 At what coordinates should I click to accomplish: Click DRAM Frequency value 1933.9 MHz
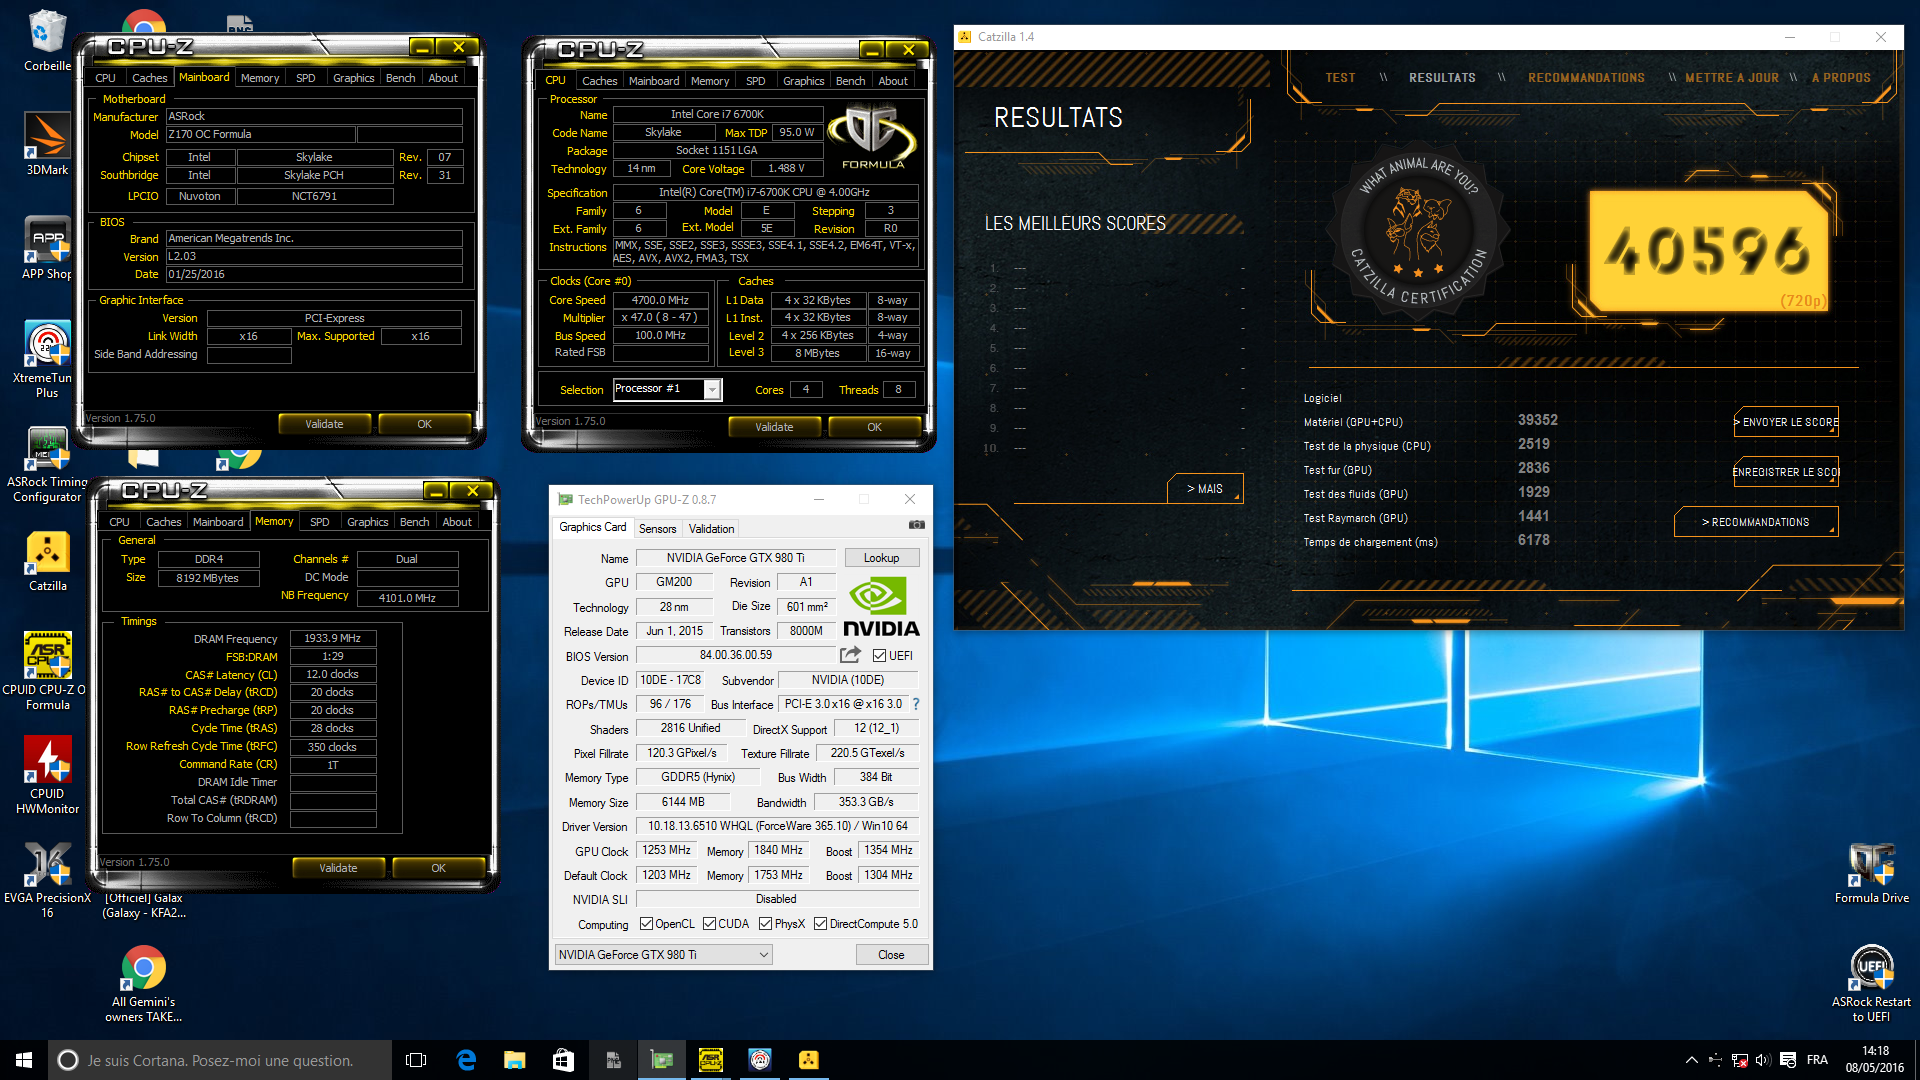(333, 638)
